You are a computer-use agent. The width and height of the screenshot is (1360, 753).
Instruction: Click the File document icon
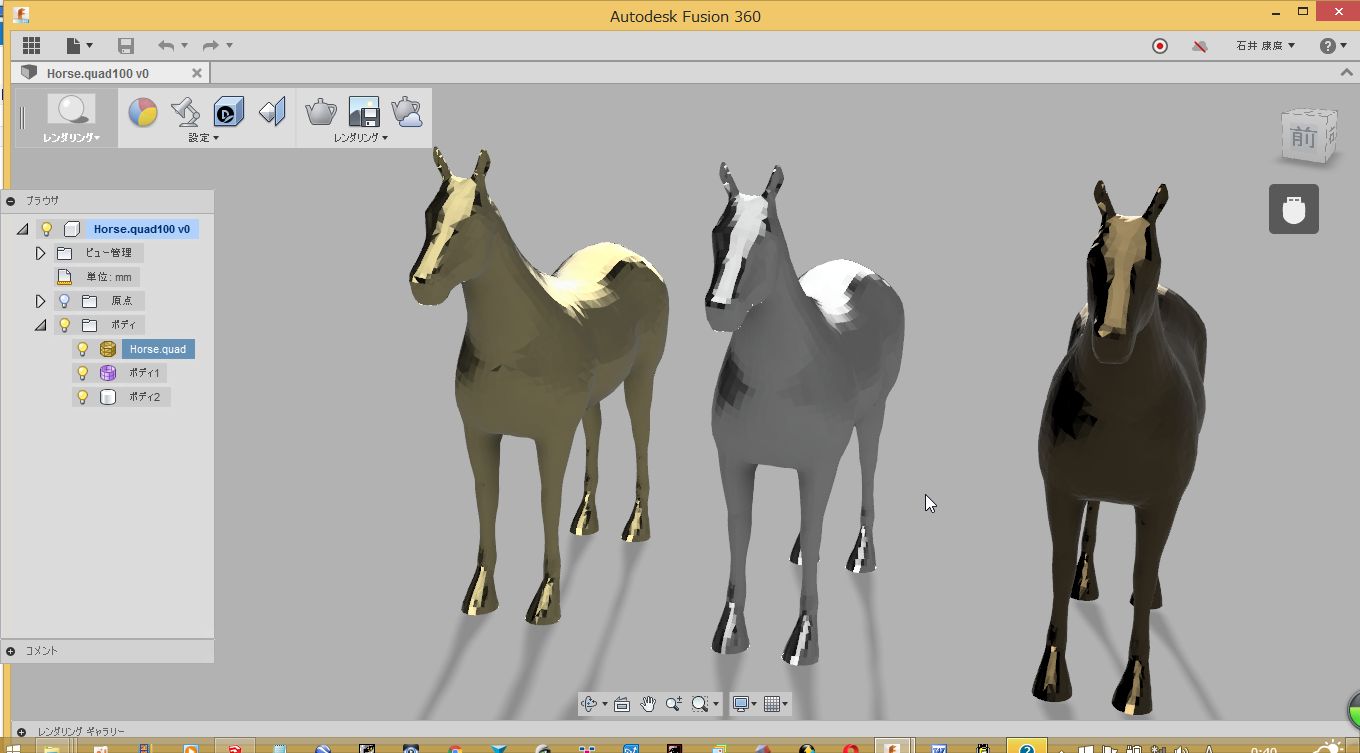pos(73,45)
